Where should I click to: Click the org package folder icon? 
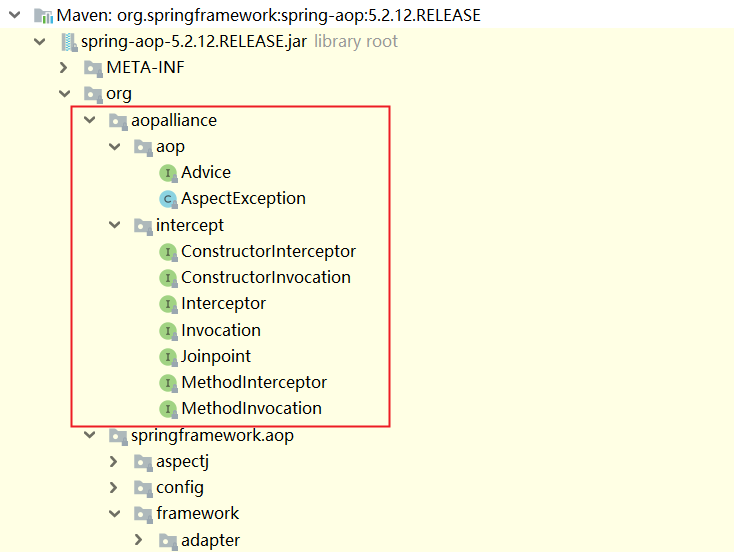[93, 94]
